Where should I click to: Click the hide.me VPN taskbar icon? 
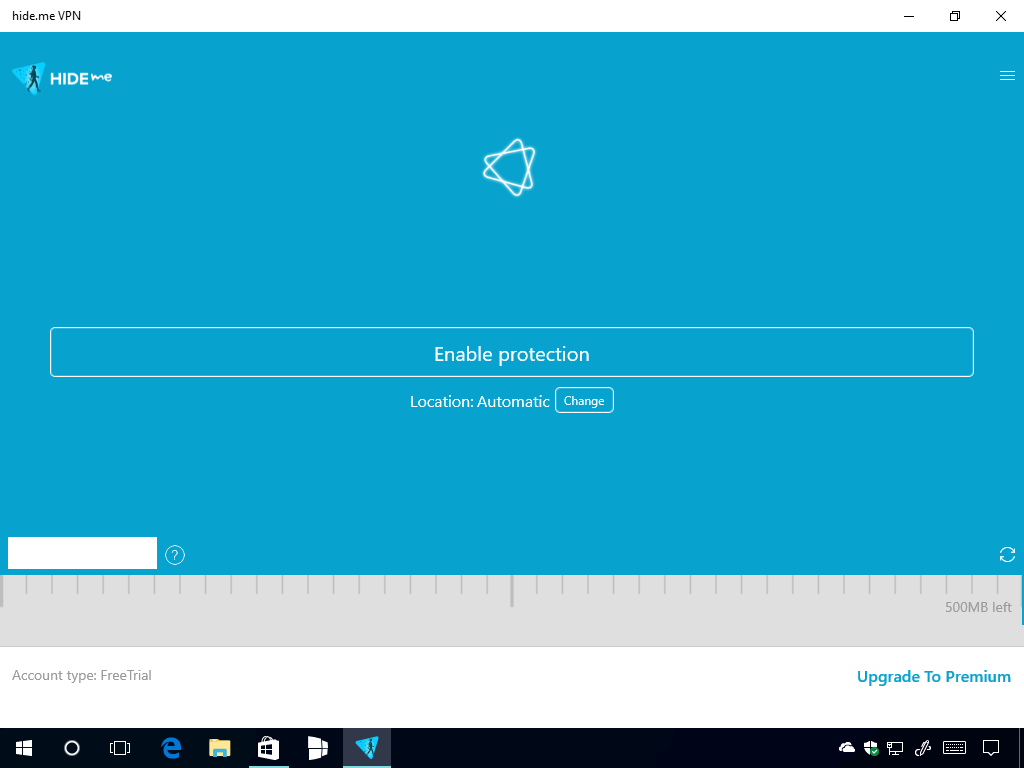(367, 748)
